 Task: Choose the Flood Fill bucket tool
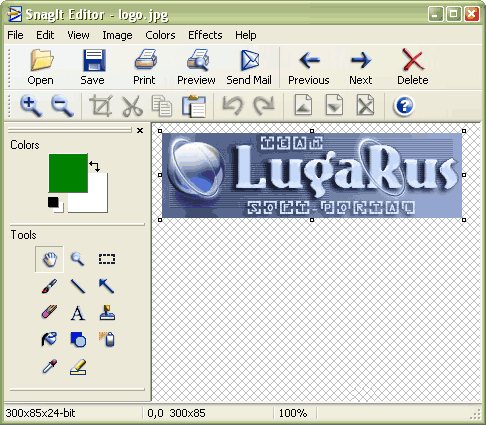49,339
